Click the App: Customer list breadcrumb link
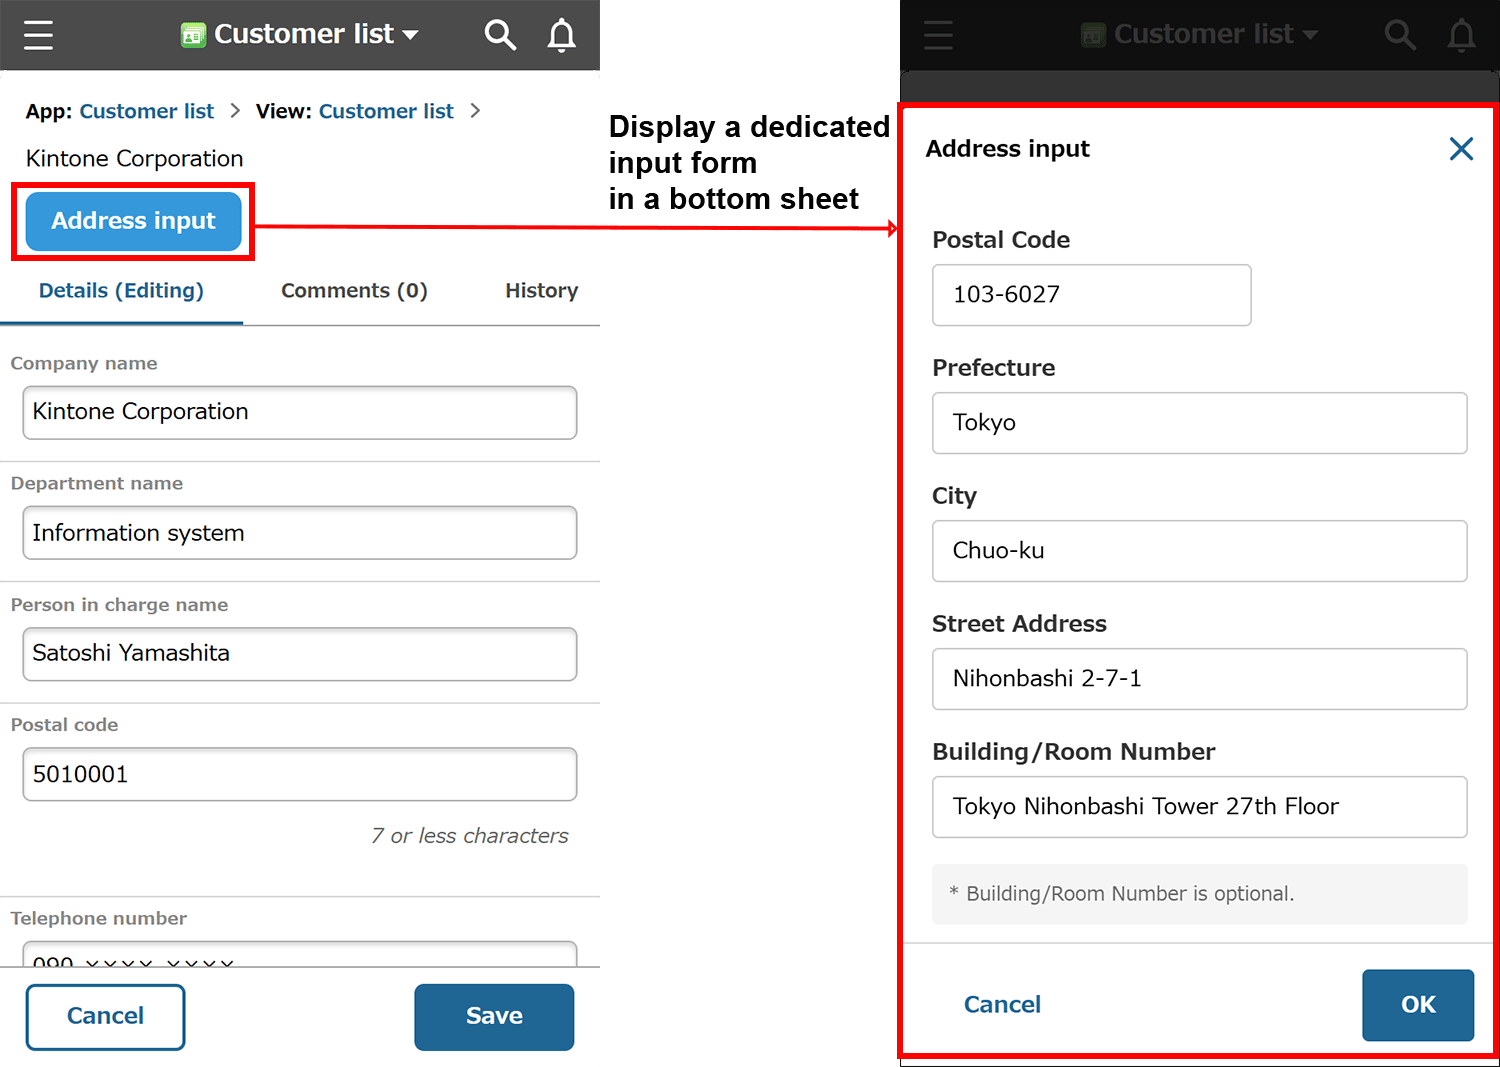 [146, 111]
